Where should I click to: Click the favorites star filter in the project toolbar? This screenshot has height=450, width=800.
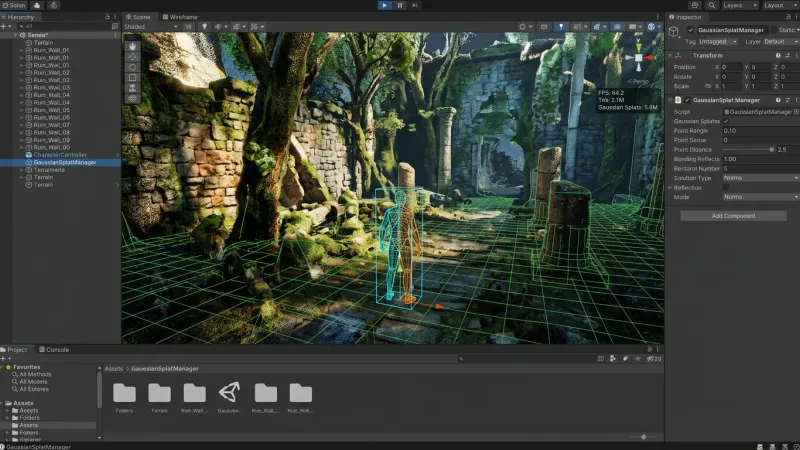637,359
